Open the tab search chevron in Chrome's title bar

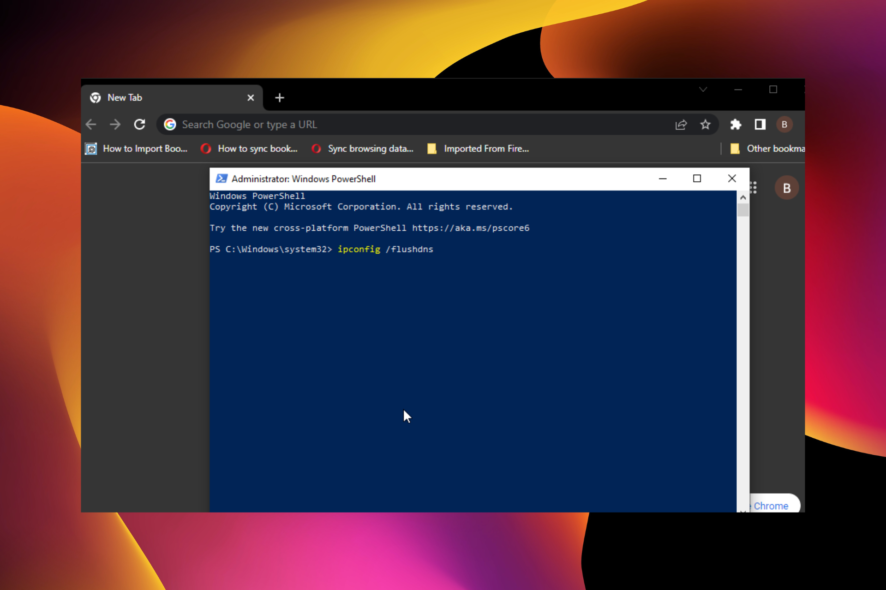703,89
